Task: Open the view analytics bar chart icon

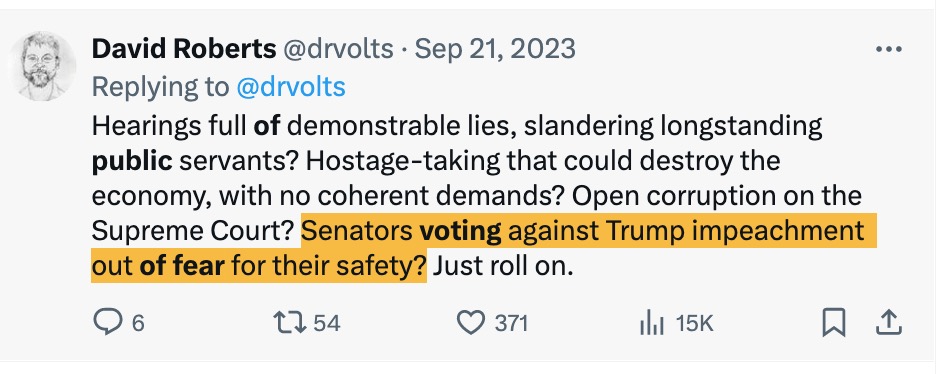Action: click(651, 323)
